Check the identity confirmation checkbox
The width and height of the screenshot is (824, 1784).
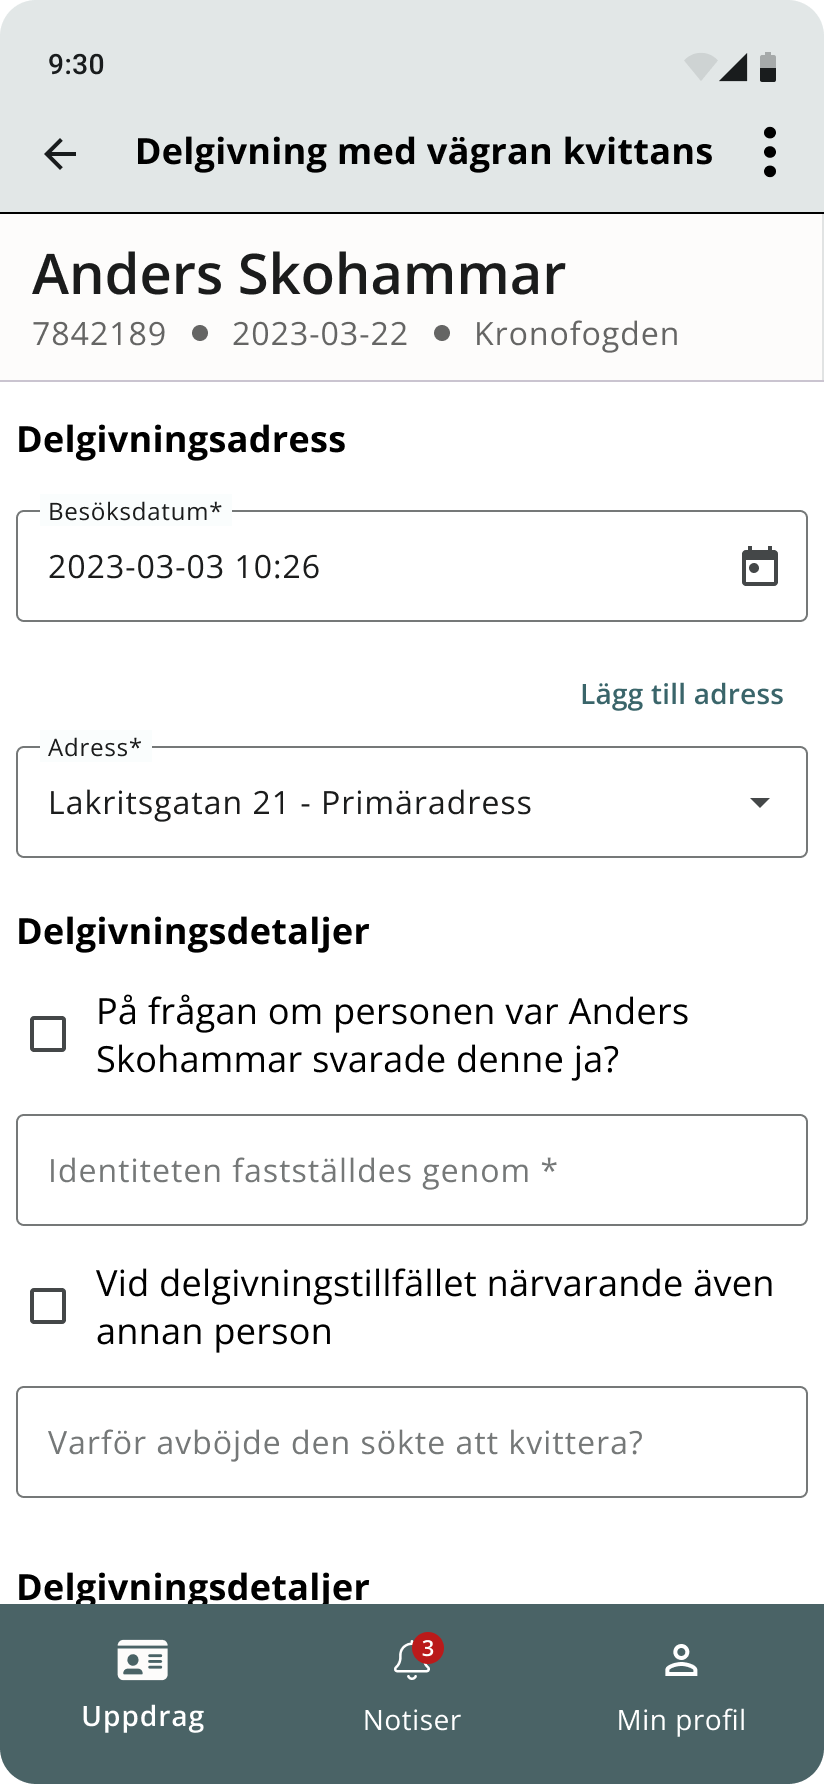pyautogui.click(x=48, y=1034)
